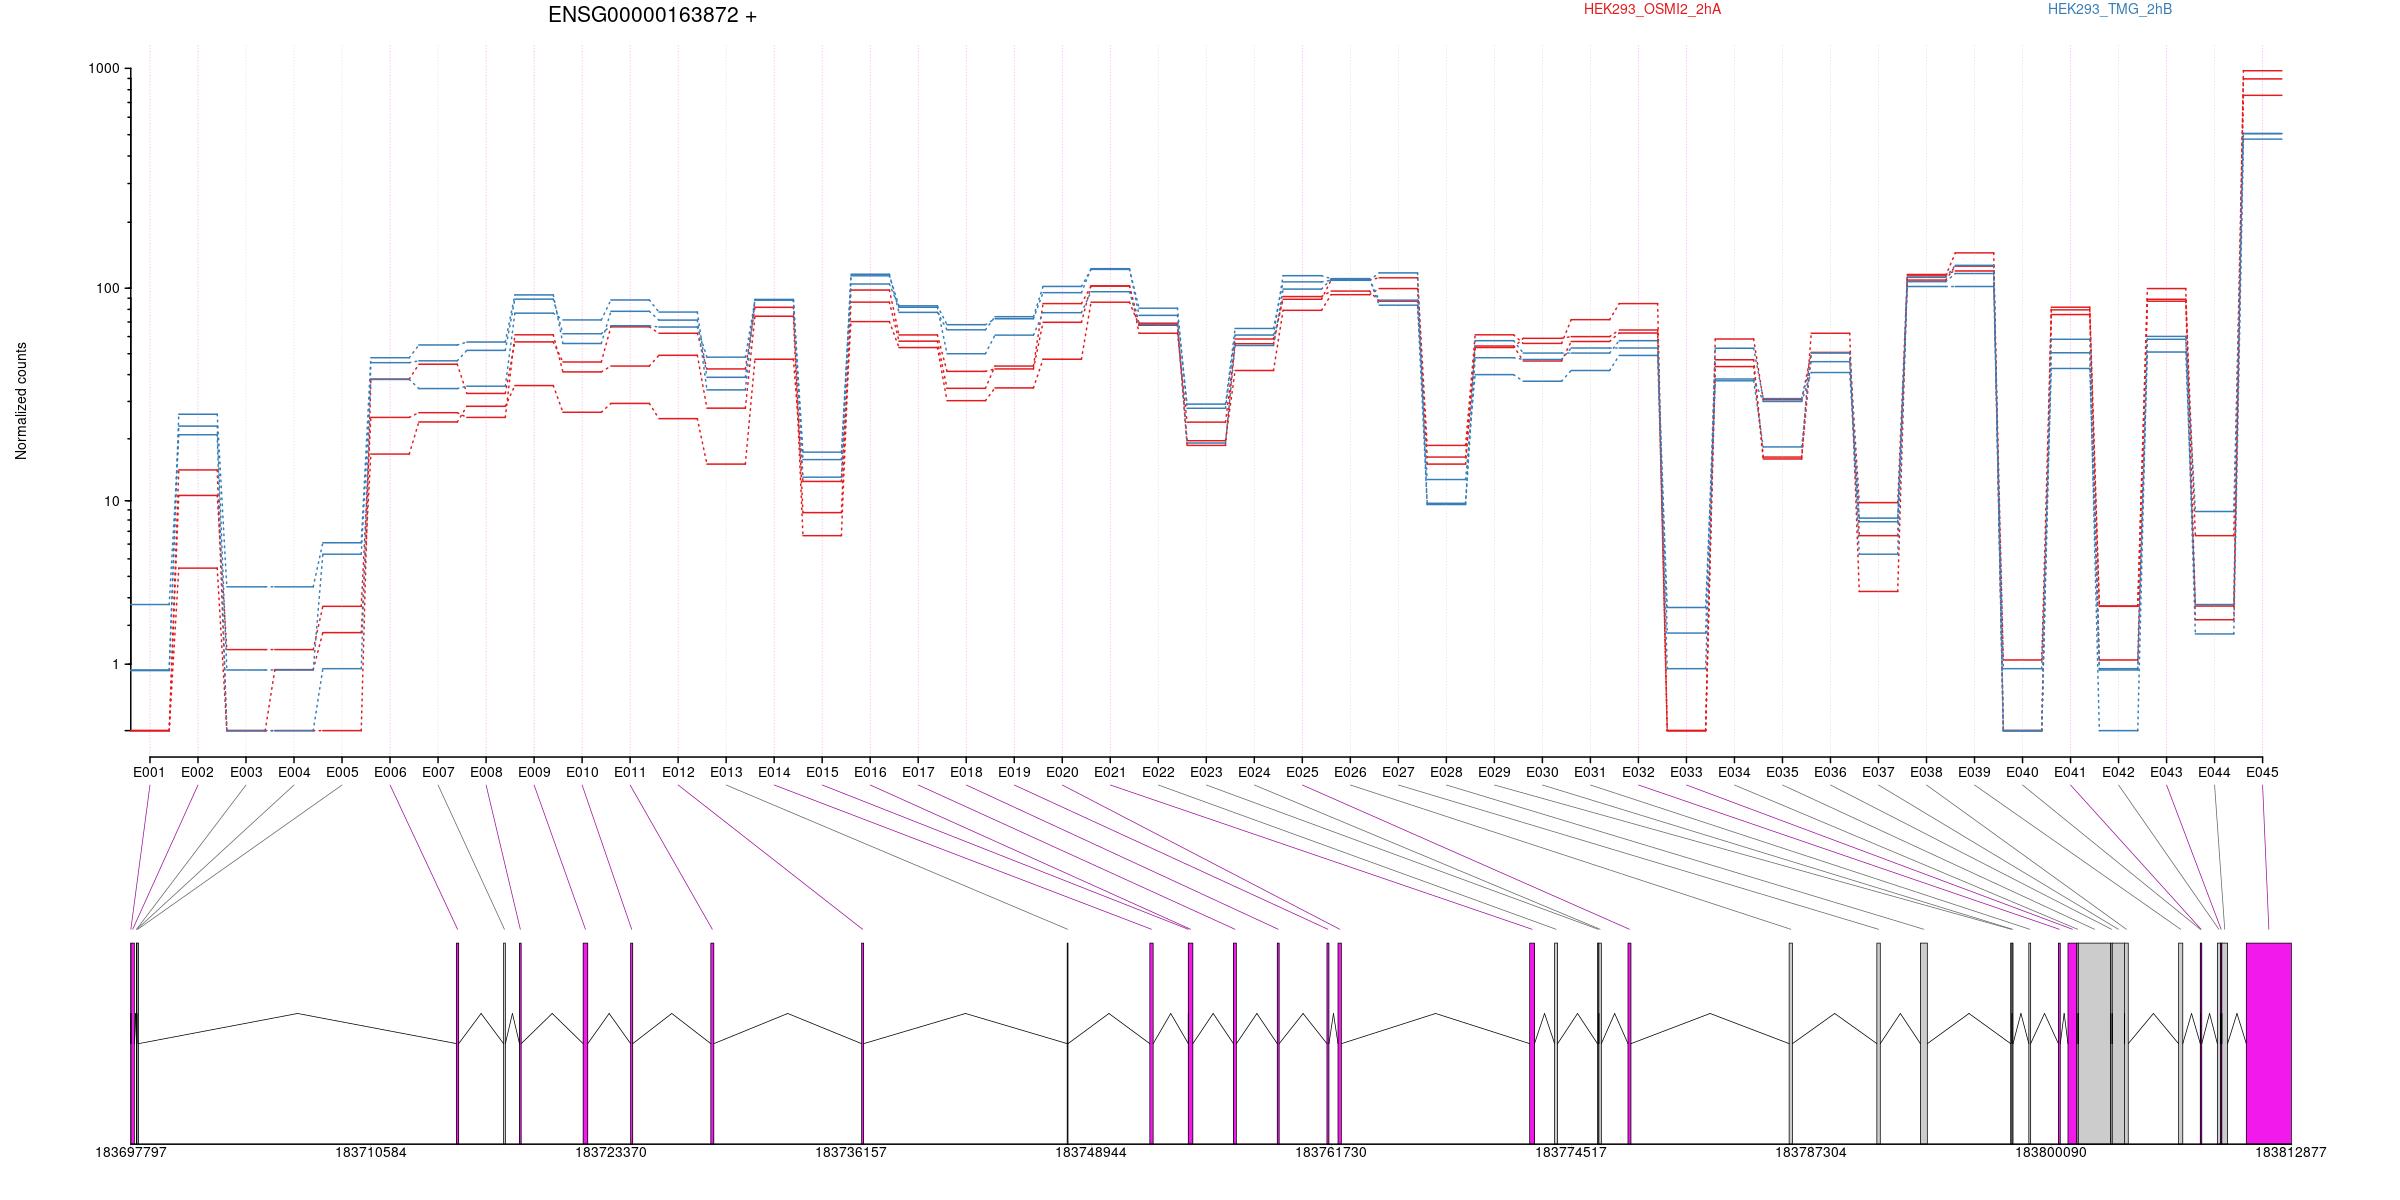
Task: Click the 100 y-axis tick label
Action: click(x=107, y=289)
